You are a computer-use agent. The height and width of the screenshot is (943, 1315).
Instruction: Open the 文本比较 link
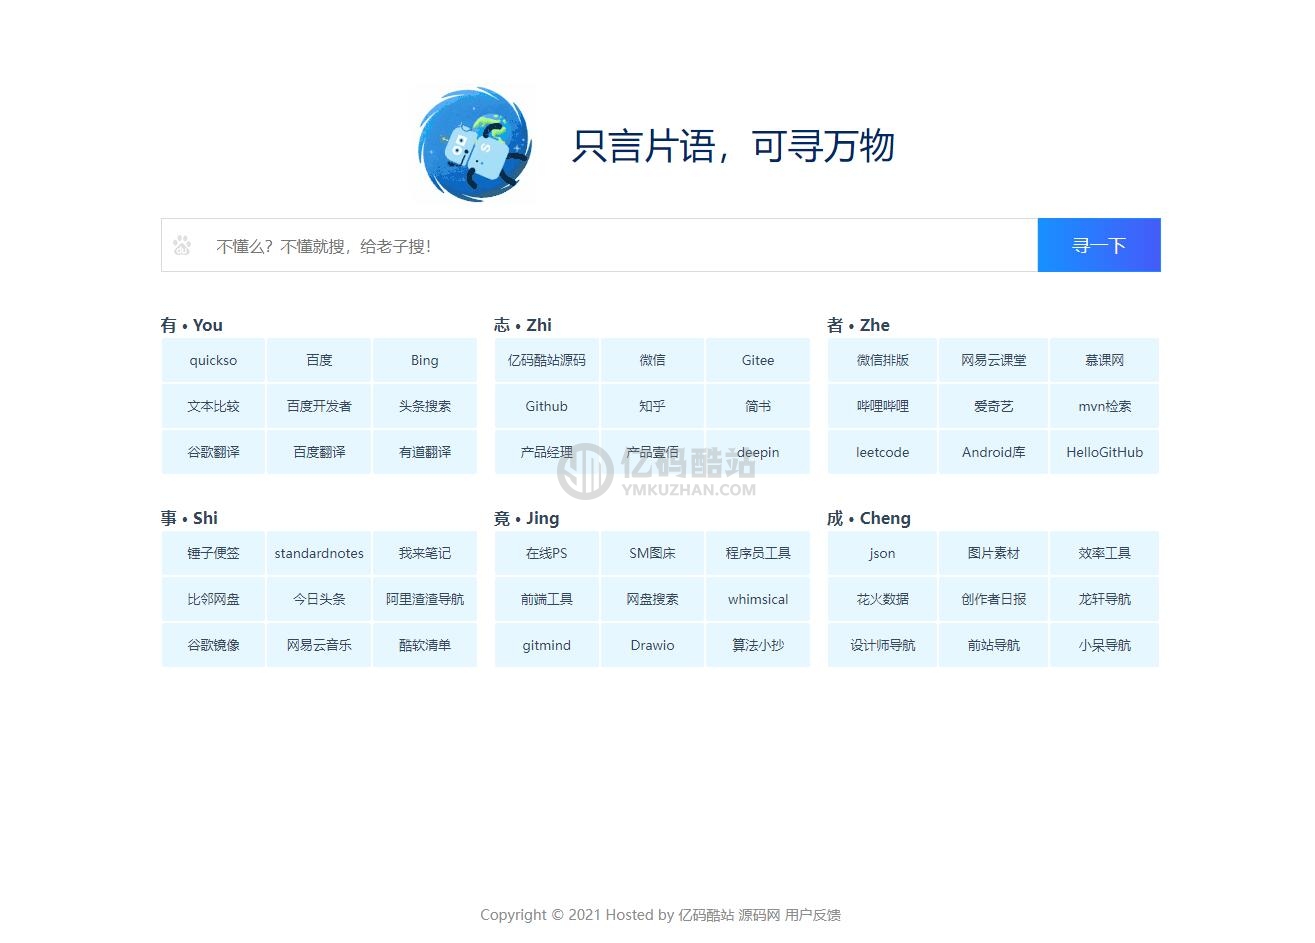pos(213,406)
